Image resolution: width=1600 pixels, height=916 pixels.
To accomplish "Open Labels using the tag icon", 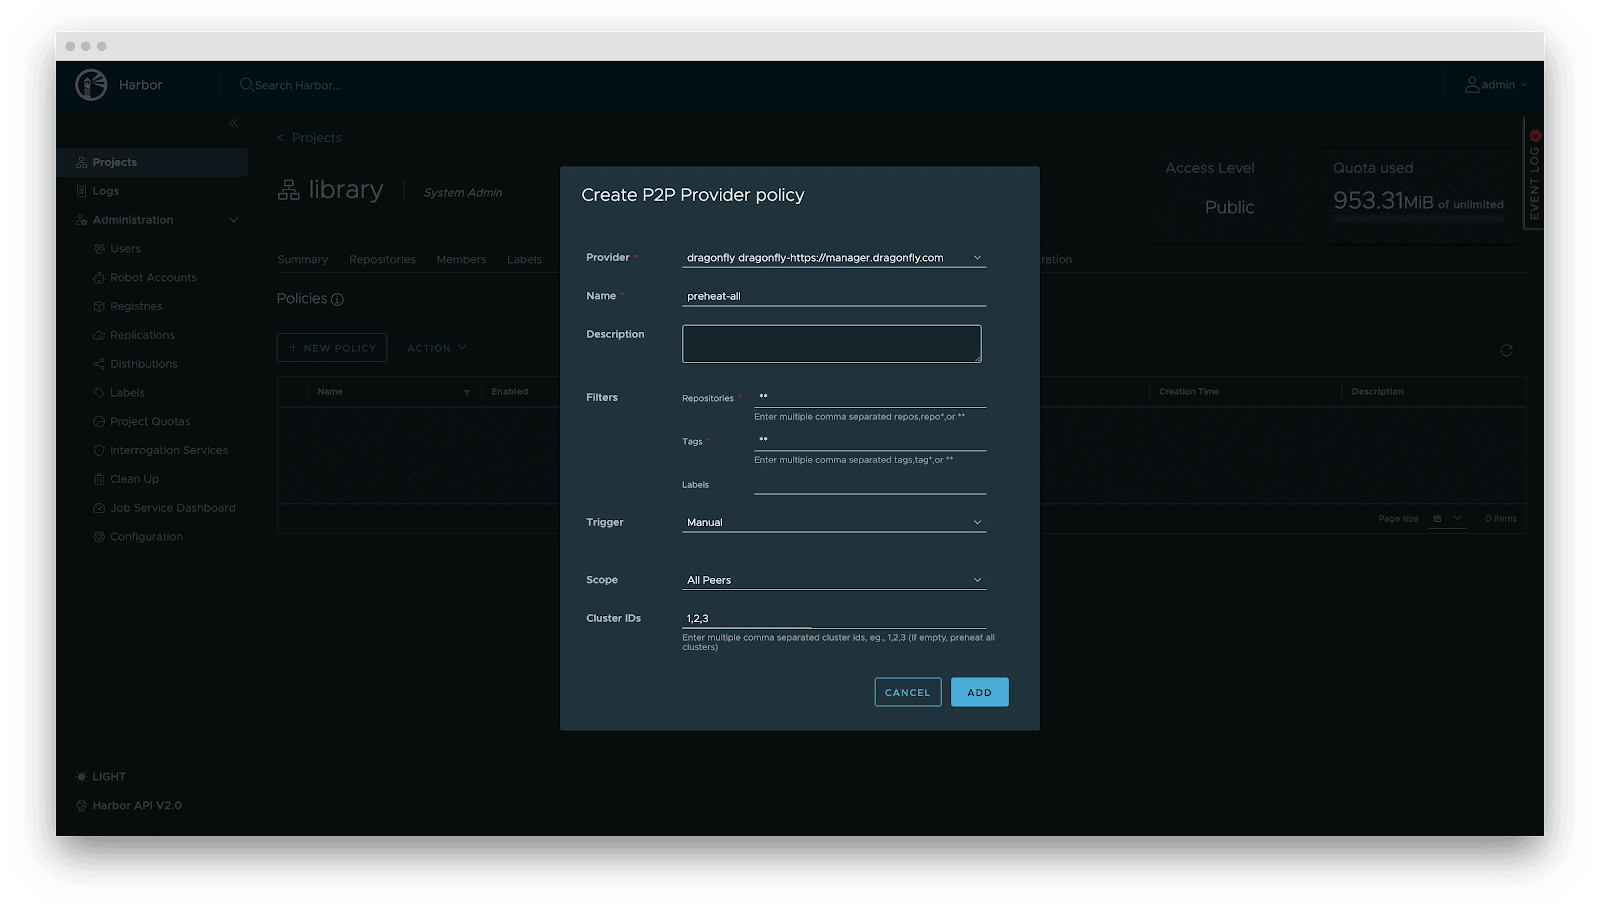I will tap(97, 392).
